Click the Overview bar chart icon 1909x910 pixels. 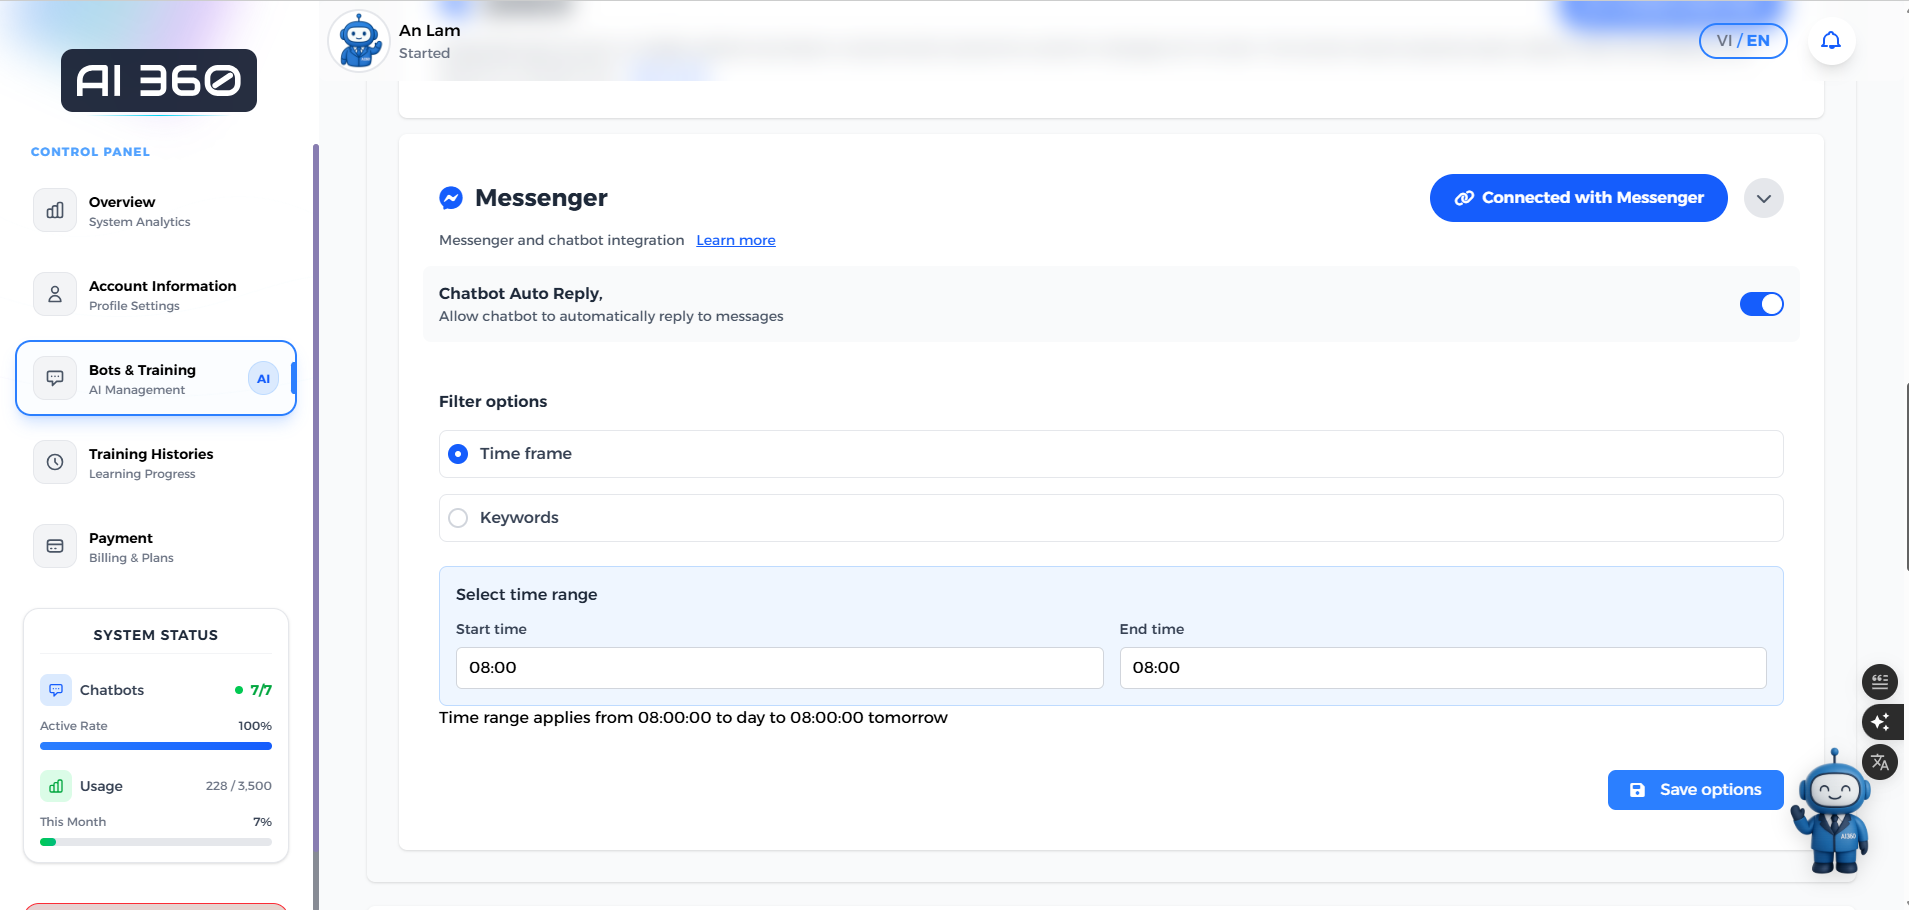point(55,211)
